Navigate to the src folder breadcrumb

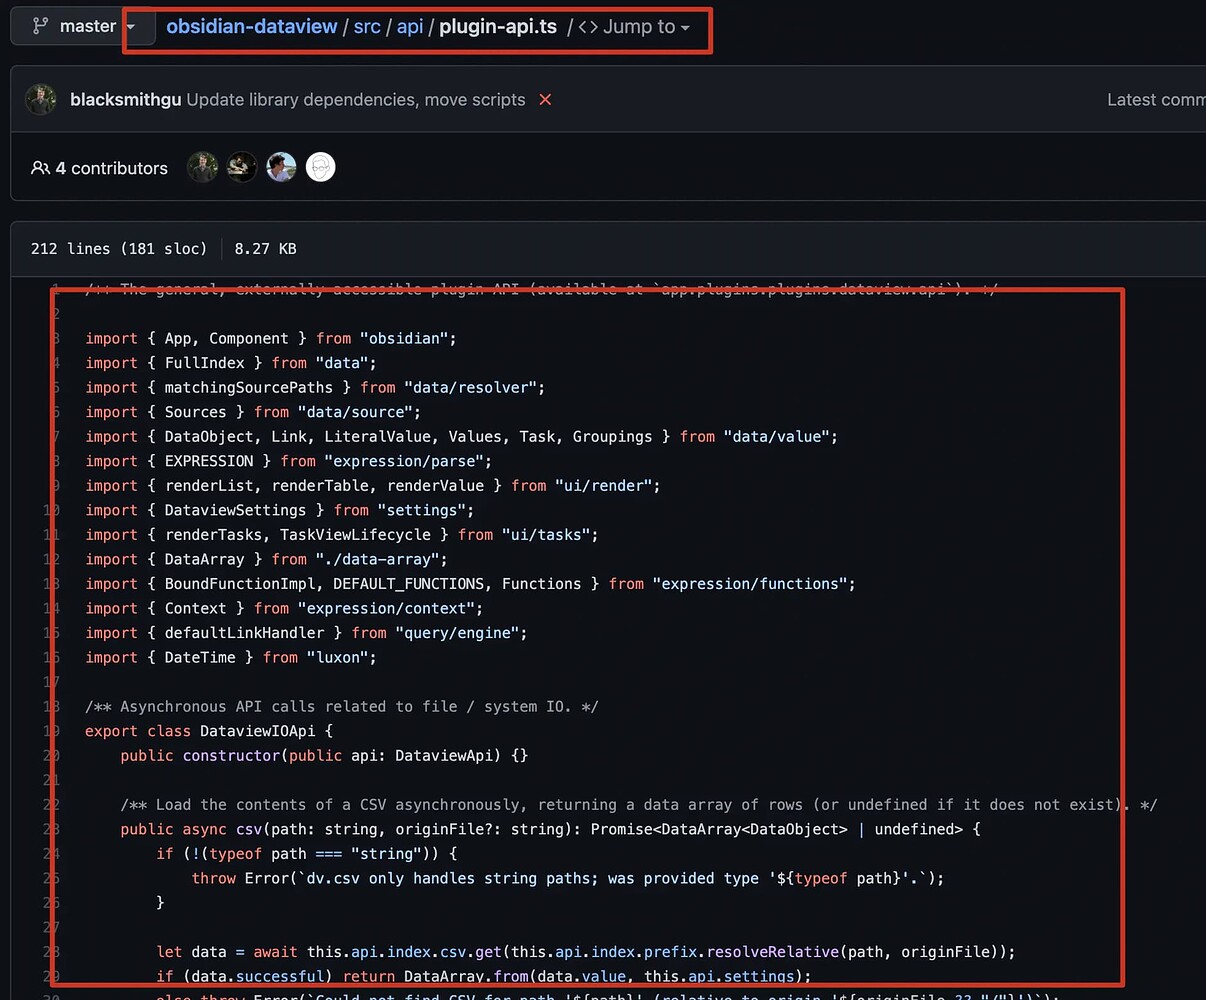366,26
